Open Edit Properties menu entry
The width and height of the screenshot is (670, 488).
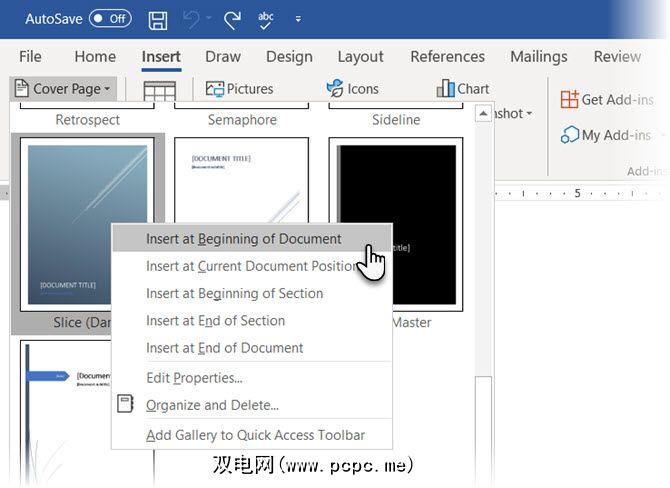(252, 378)
